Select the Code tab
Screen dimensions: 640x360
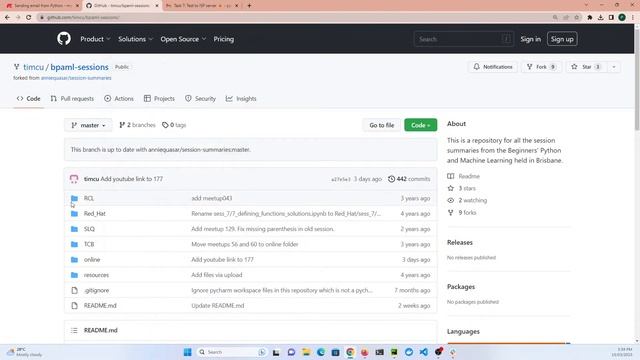(x=29, y=99)
